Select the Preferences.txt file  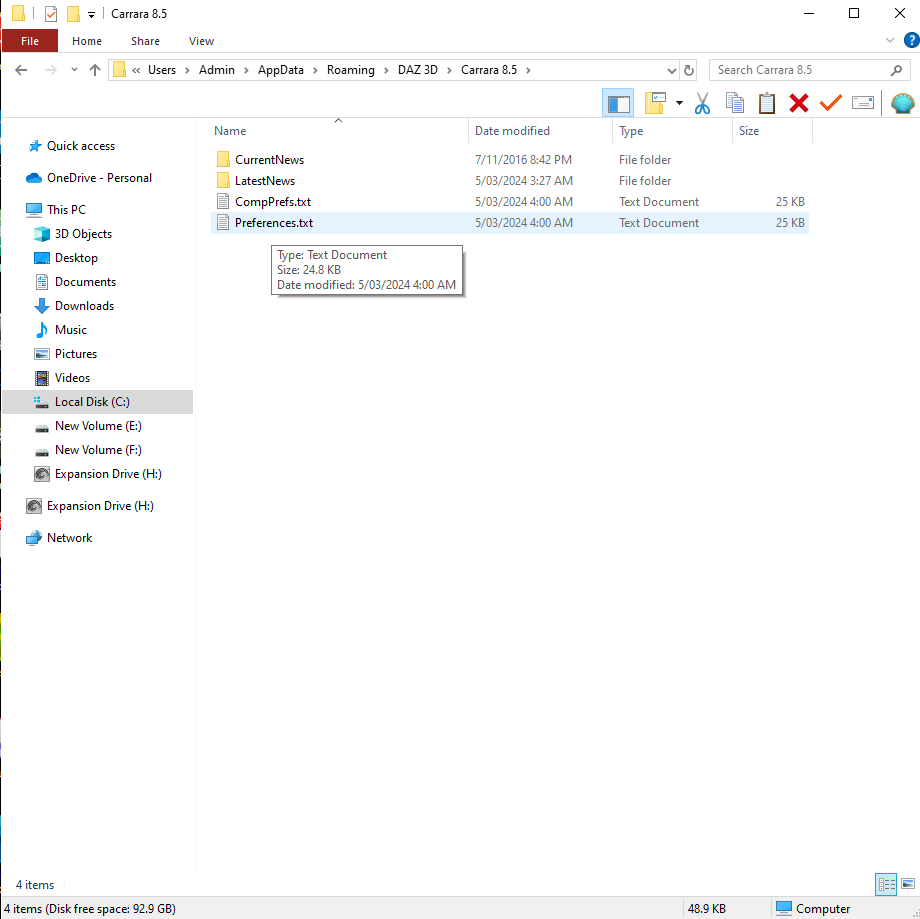510,223
